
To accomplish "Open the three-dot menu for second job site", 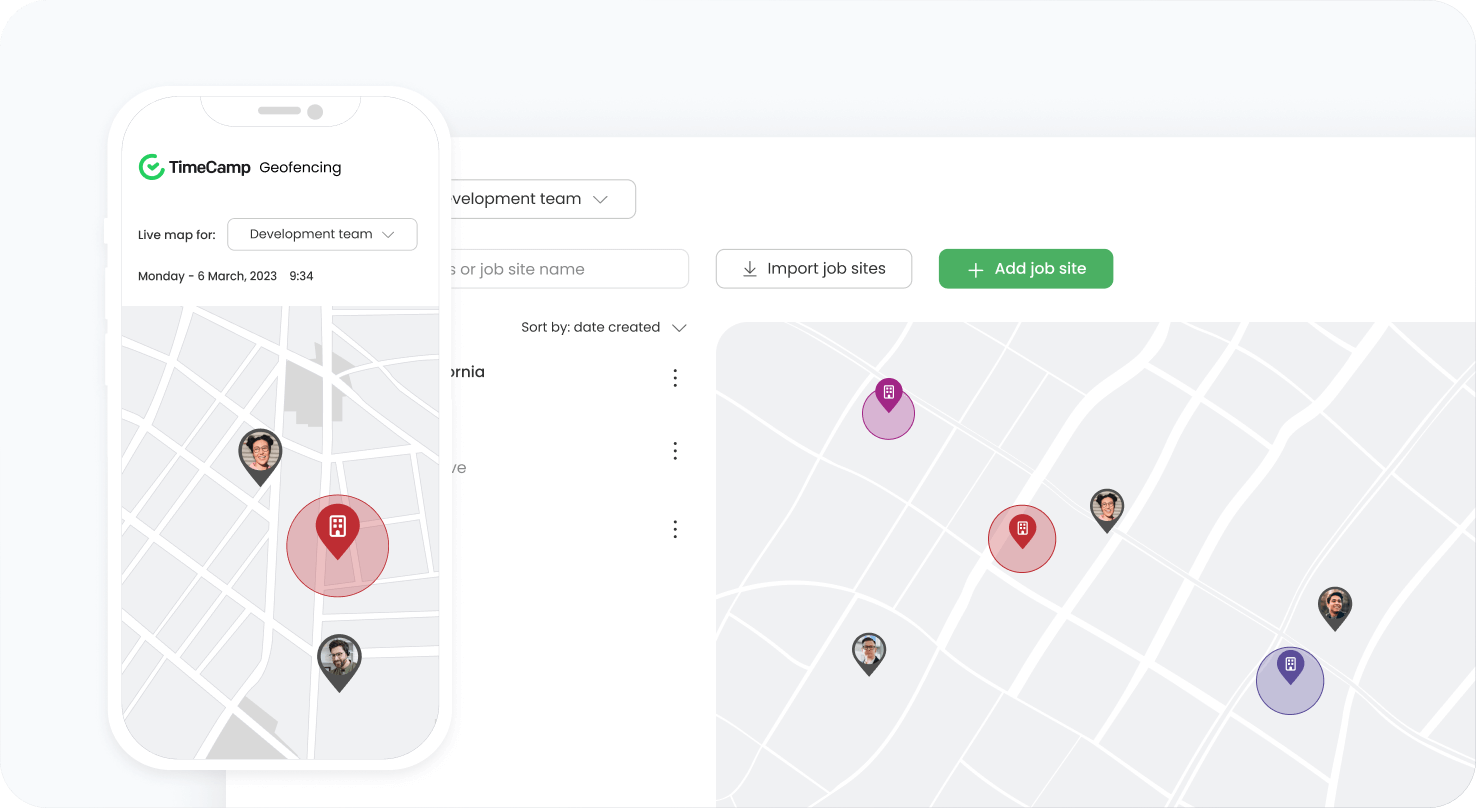I will click(675, 451).
